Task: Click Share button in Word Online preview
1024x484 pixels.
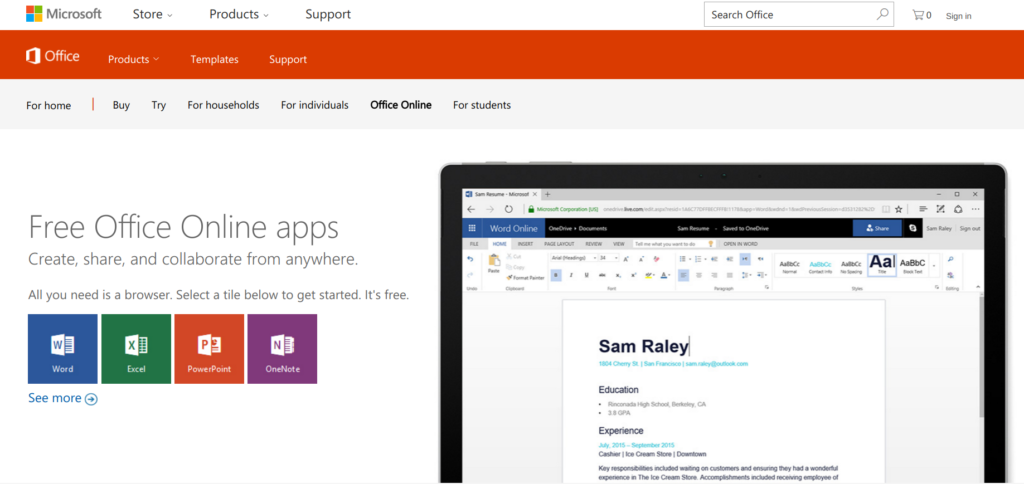Action: [x=877, y=228]
